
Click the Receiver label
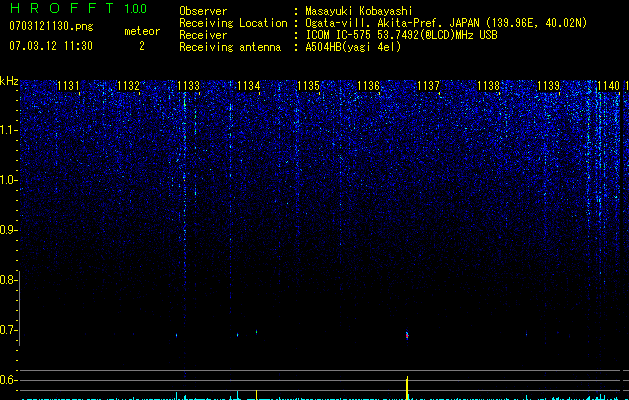pyautogui.click(x=203, y=35)
